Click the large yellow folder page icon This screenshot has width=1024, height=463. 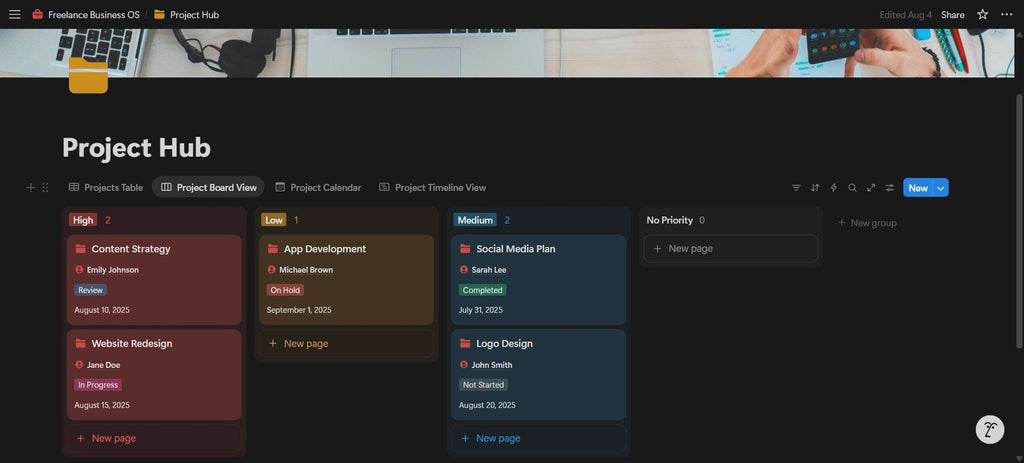[x=88, y=75]
